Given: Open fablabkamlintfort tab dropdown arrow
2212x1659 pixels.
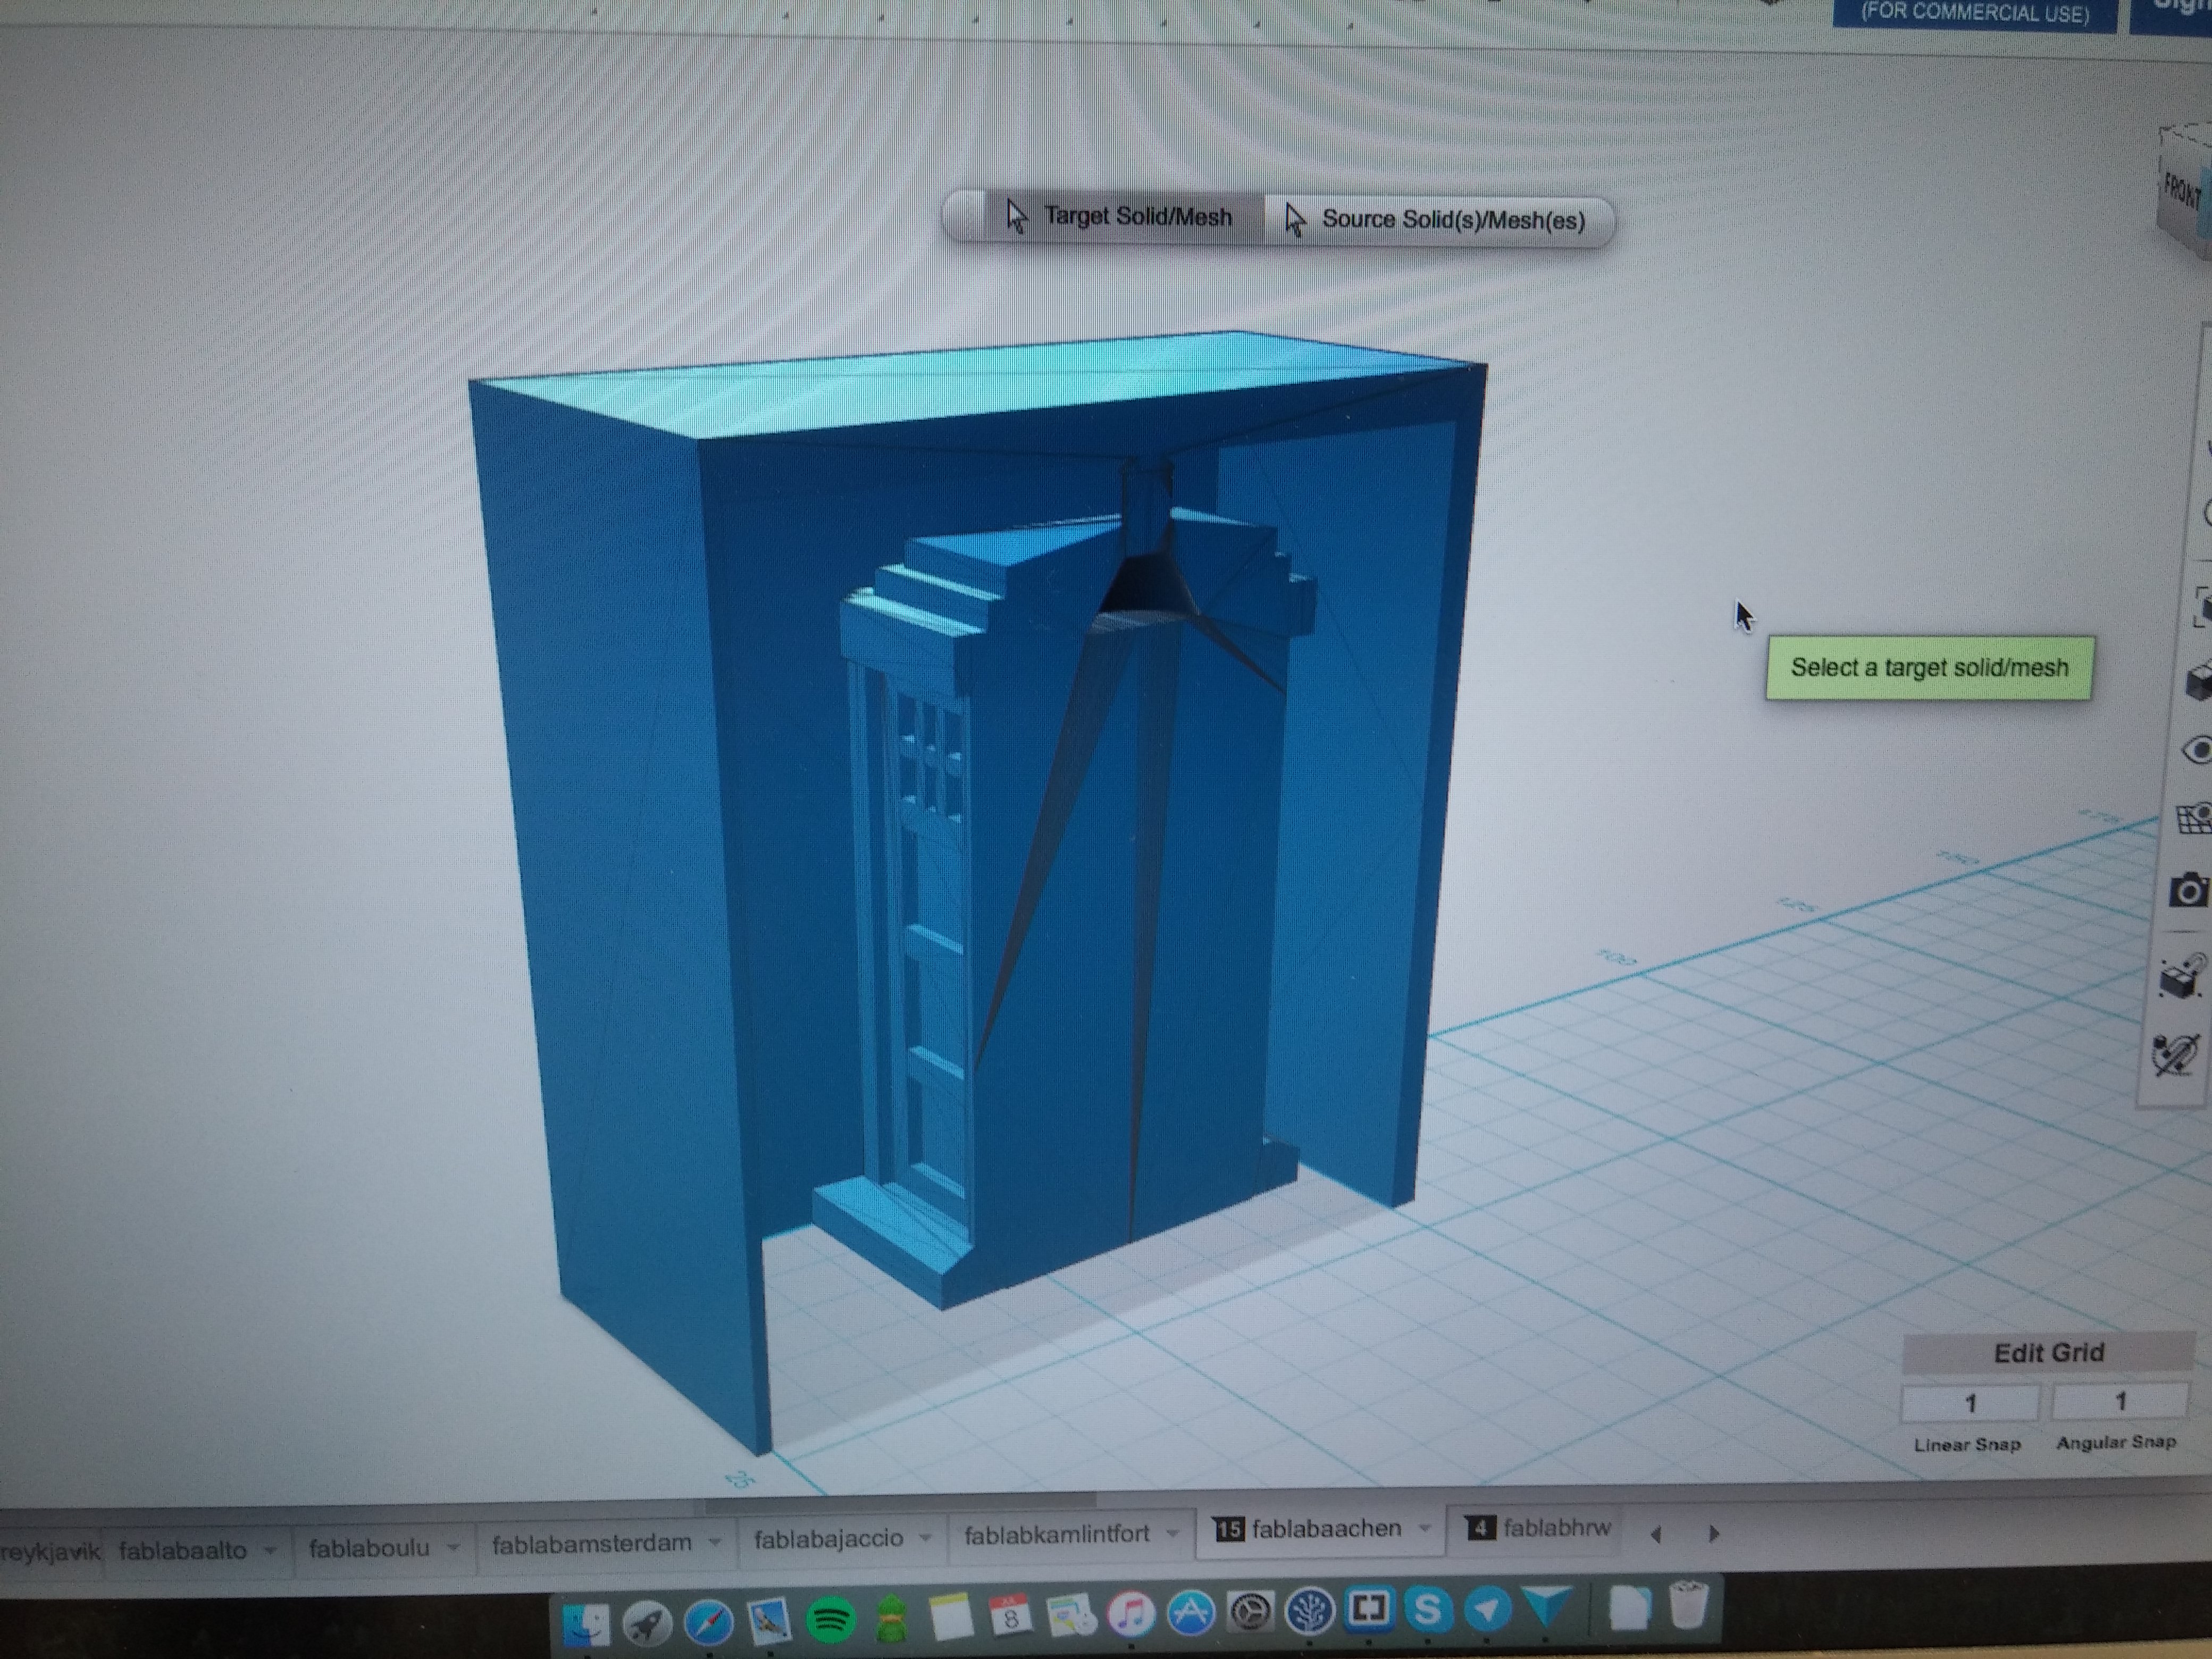Looking at the screenshot, I should pos(1173,1533).
